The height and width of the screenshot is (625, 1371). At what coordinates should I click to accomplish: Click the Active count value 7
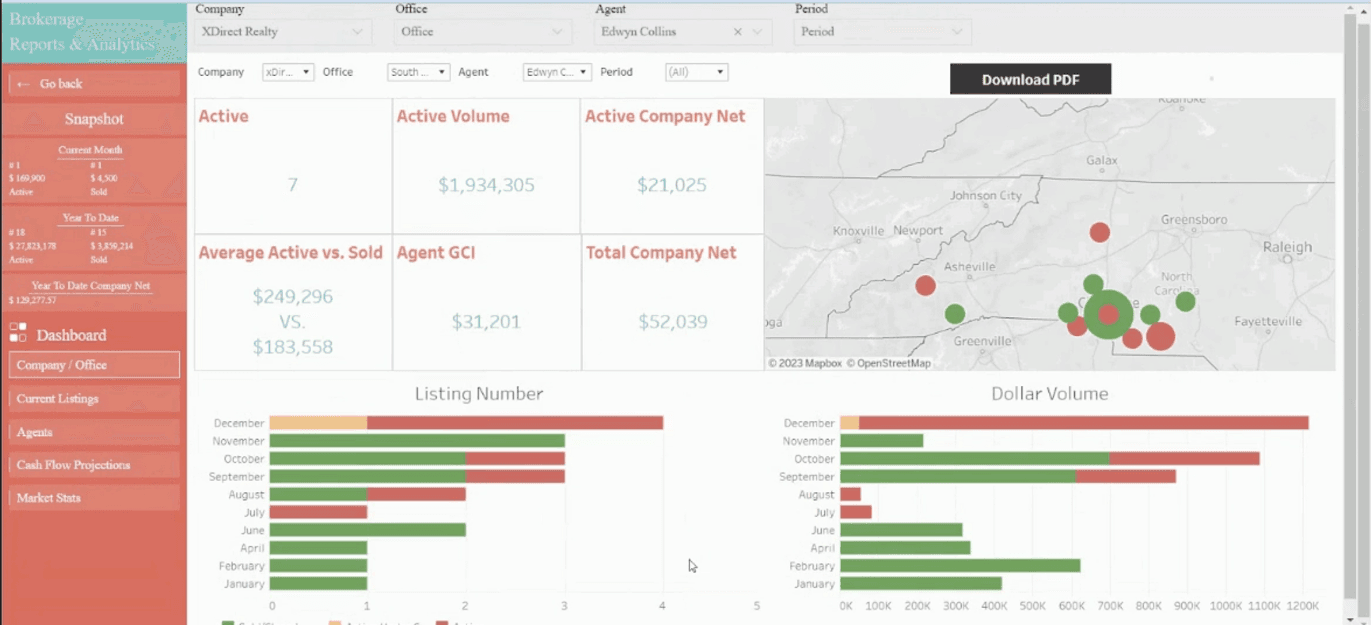tap(292, 185)
